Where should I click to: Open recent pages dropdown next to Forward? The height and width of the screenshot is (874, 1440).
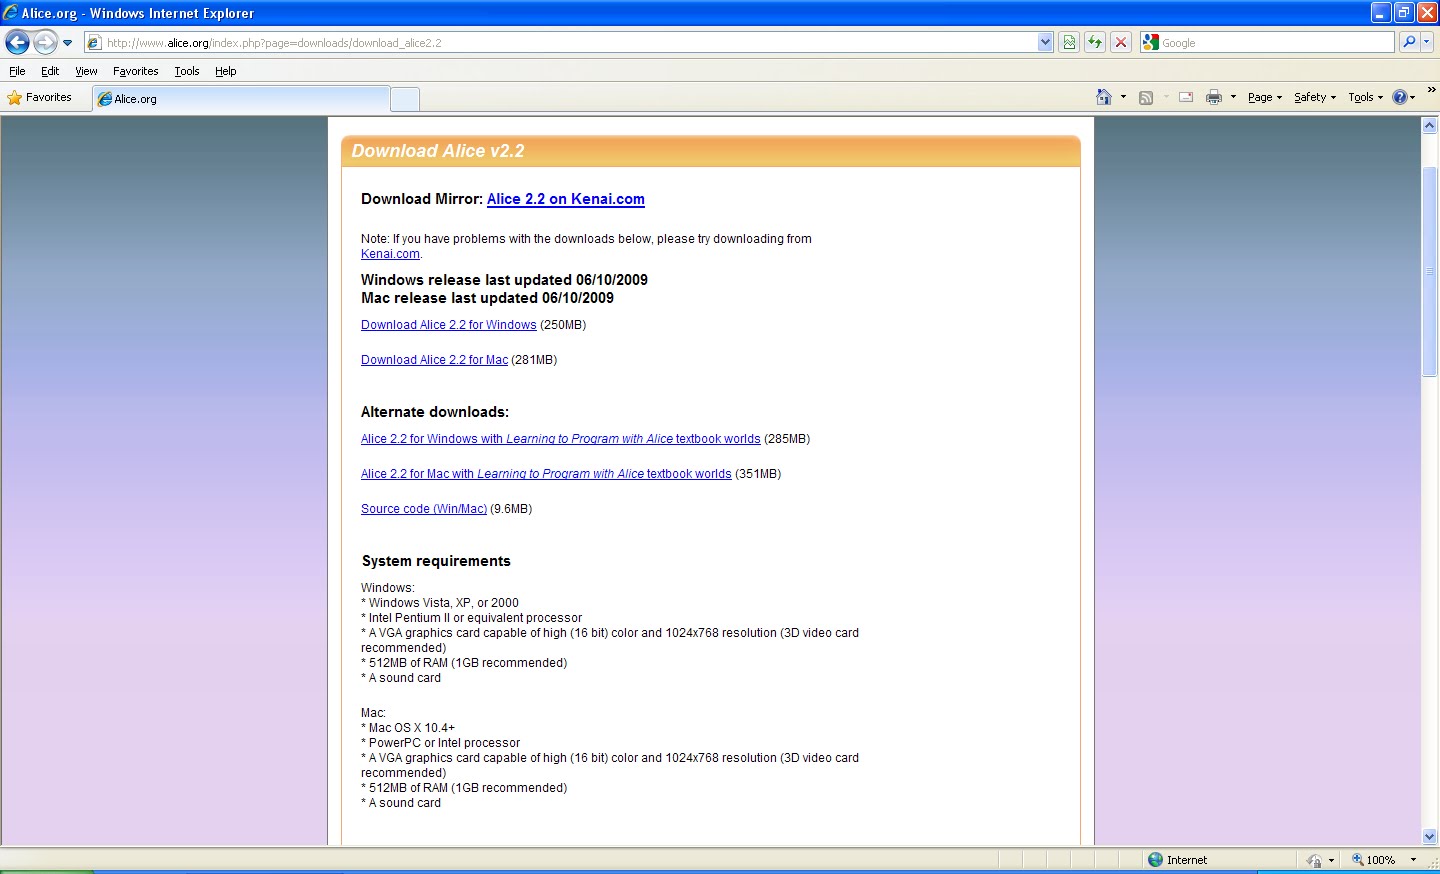(67, 43)
